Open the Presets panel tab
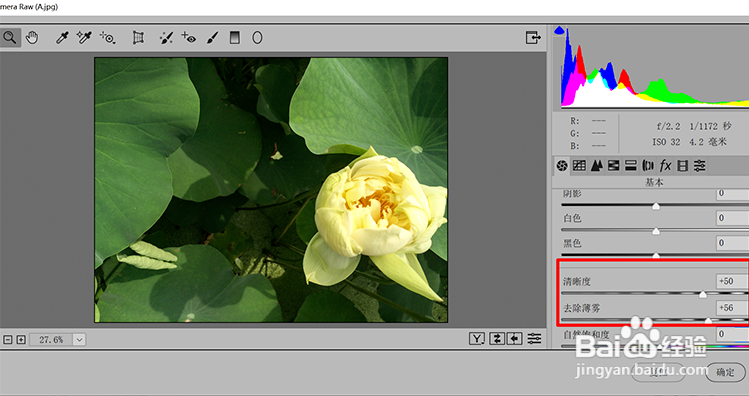The width and height of the screenshot is (749, 396). tap(699, 166)
